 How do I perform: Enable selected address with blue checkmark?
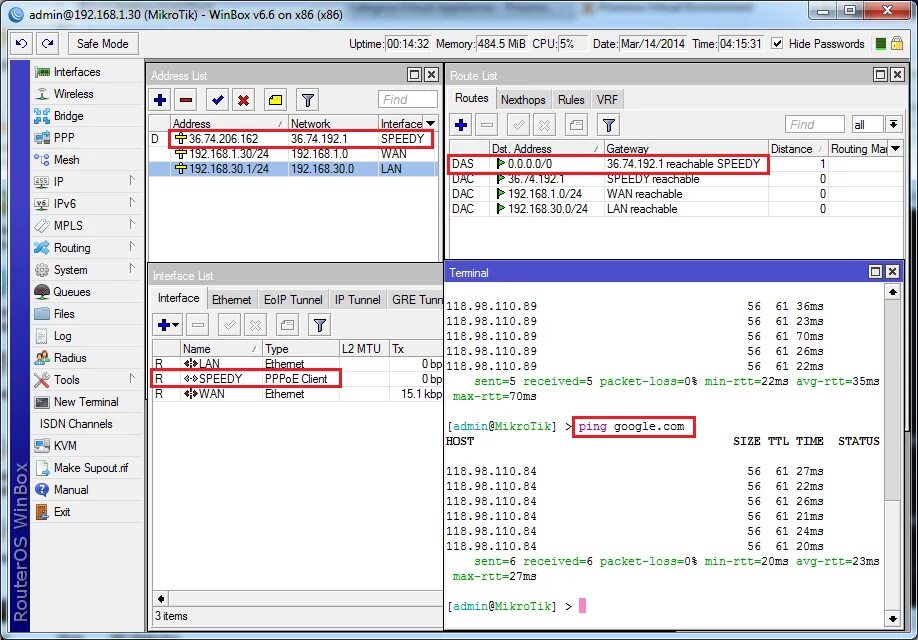click(x=218, y=100)
